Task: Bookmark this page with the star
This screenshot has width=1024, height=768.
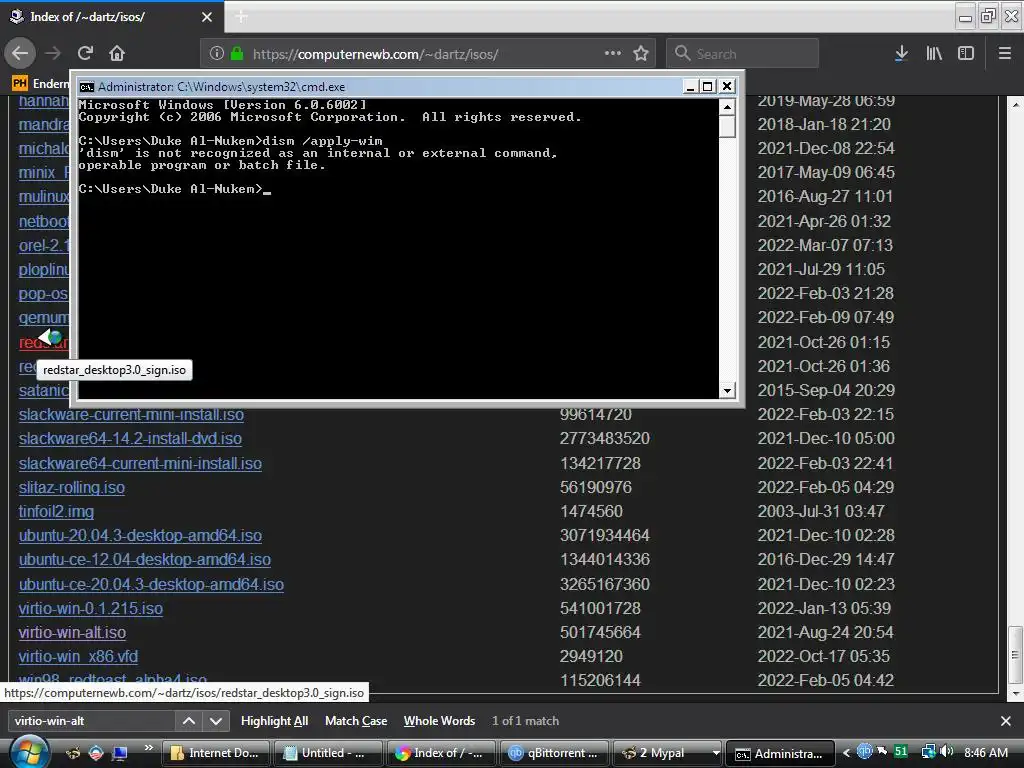Action: point(641,54)
